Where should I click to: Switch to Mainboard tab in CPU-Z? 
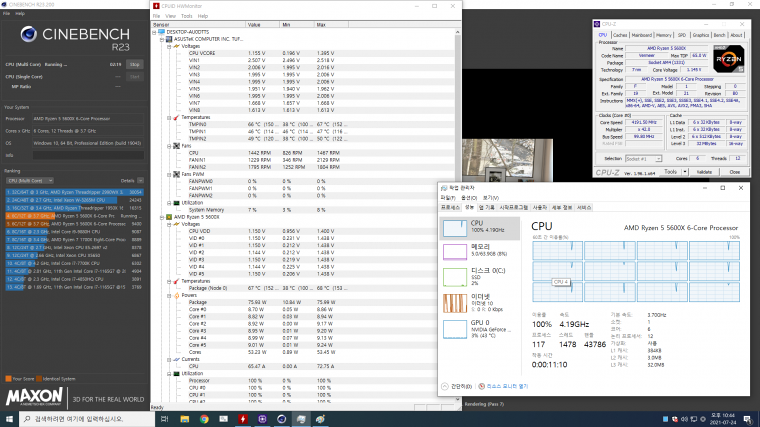(642, 35)
